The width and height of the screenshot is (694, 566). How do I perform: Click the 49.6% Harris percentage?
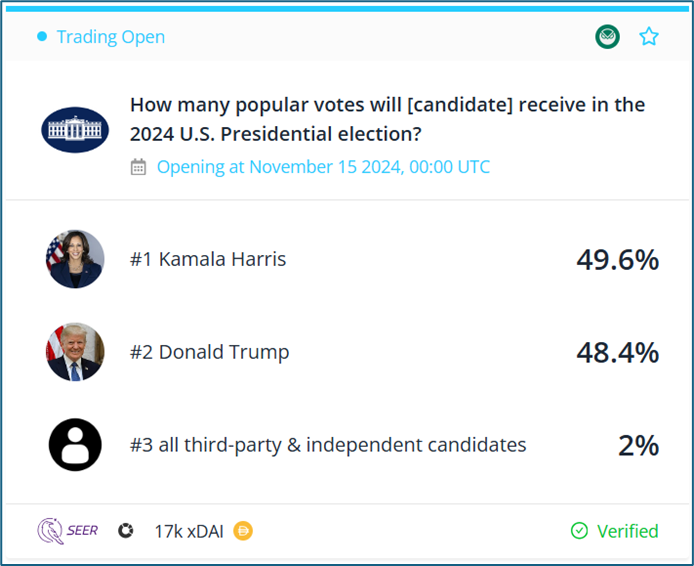617,259
